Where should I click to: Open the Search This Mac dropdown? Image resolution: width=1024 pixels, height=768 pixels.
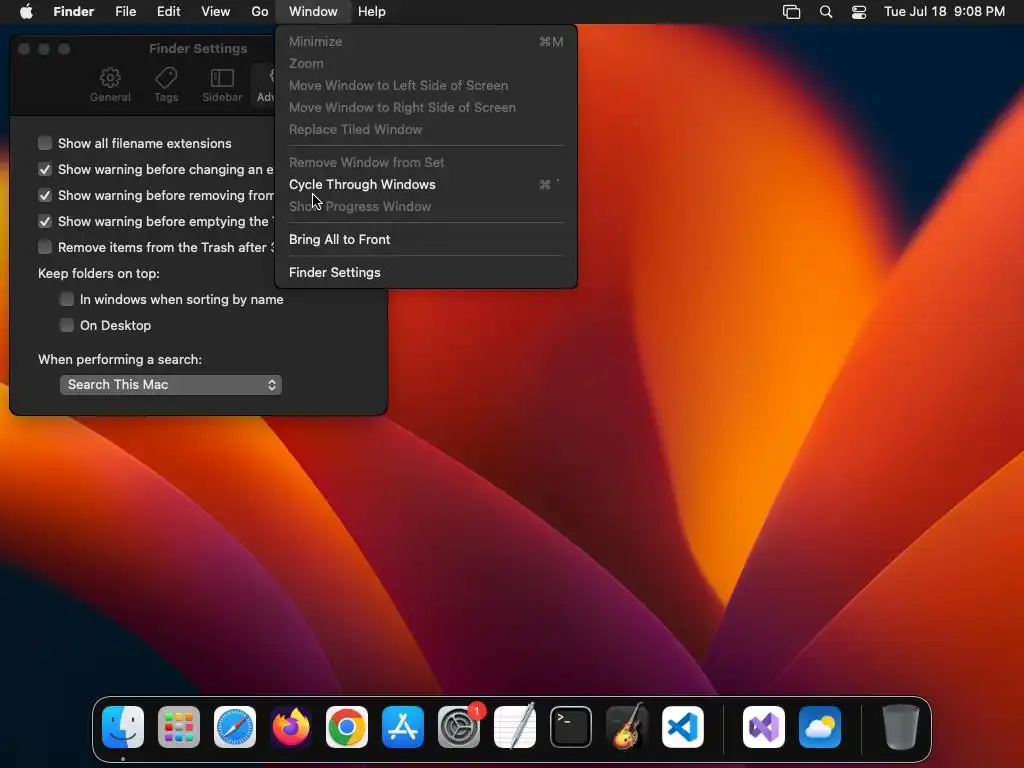point(170,385)
